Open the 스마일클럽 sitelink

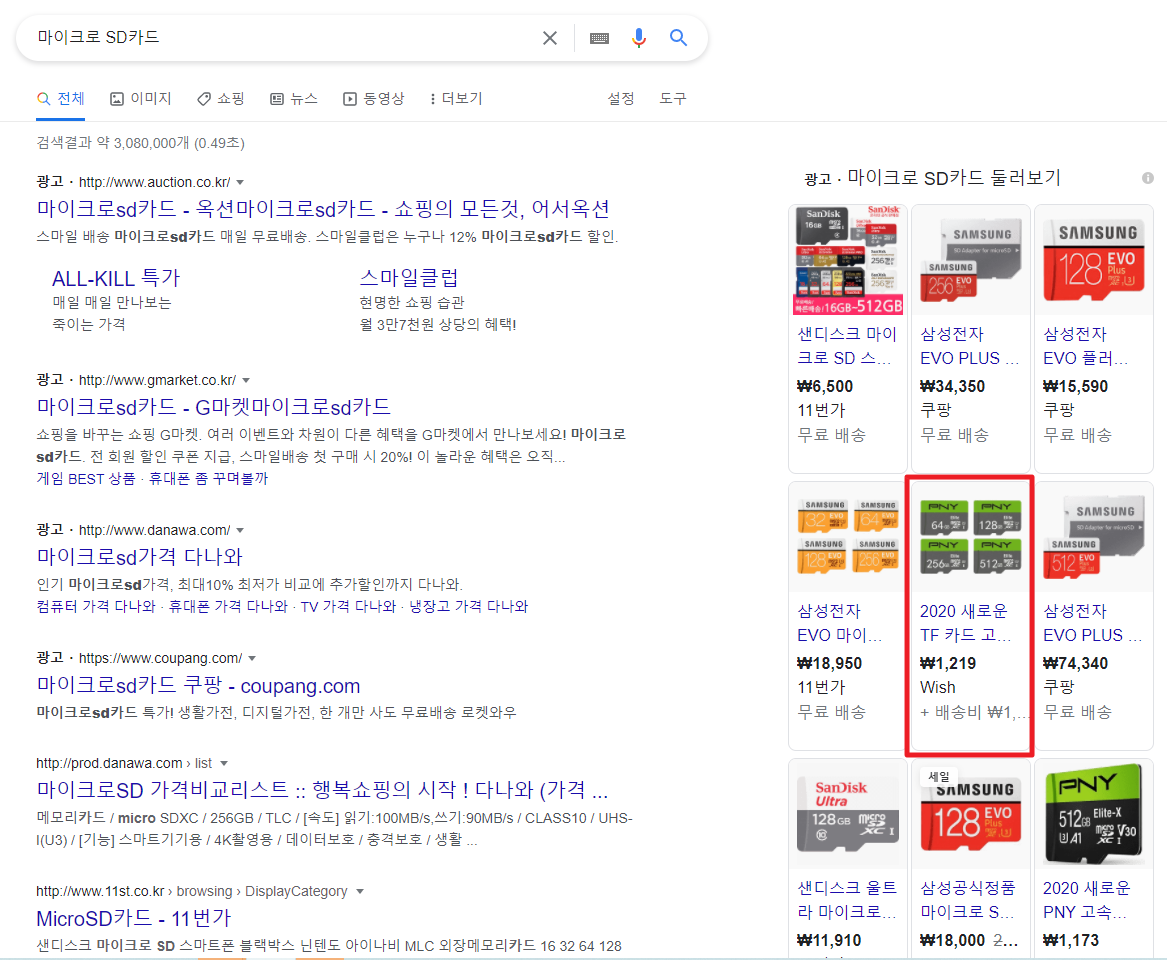(x=409, y=278)
